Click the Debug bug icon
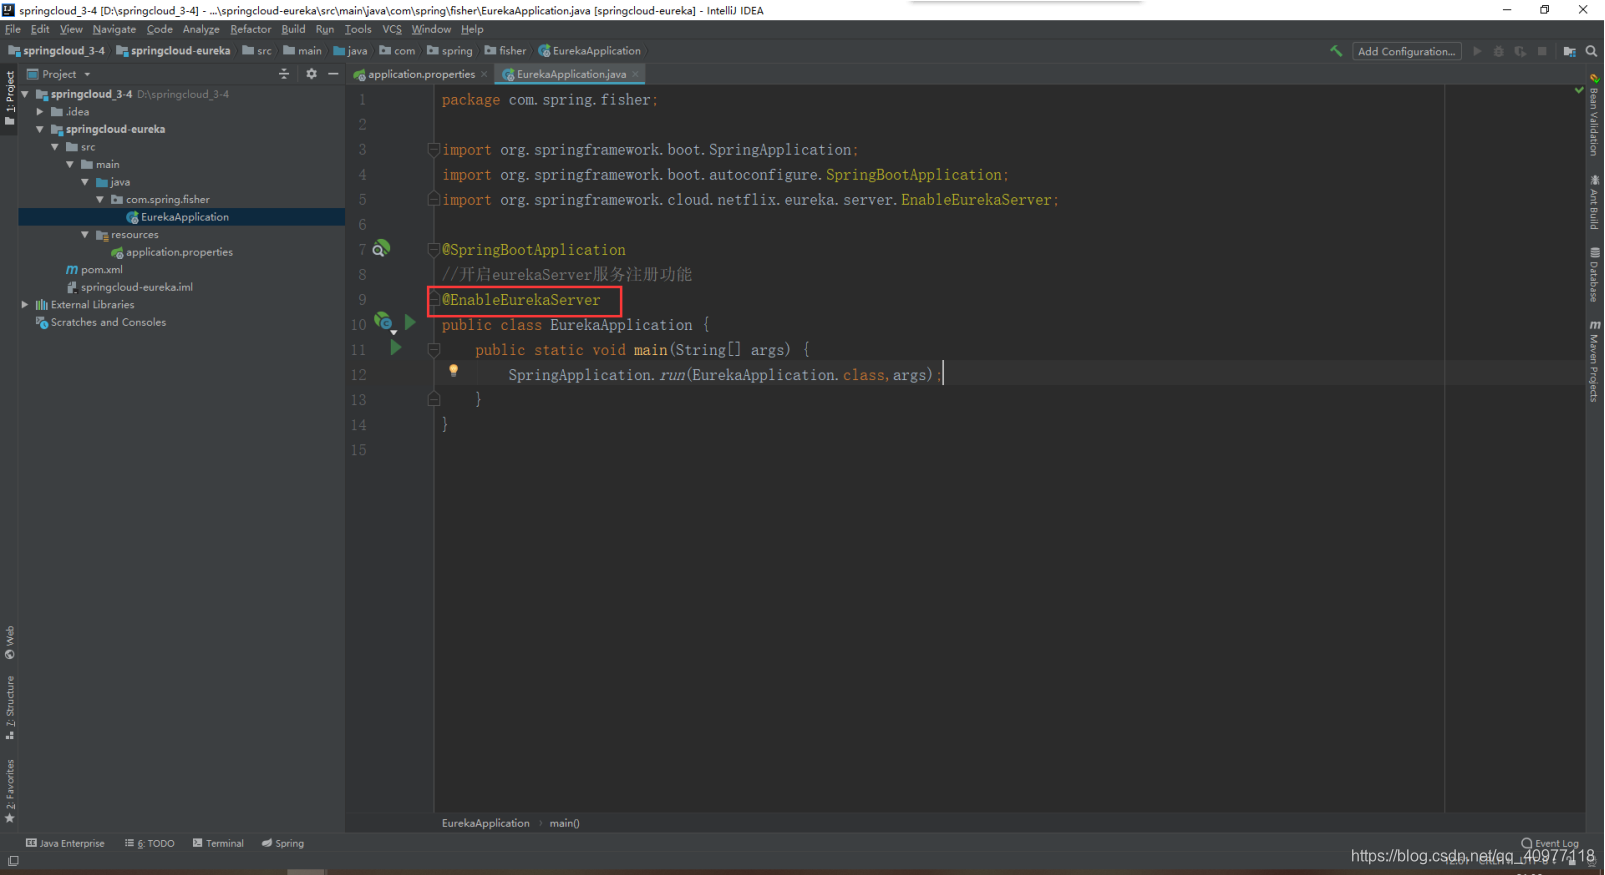This screenshot has width=1605, height=875. point(1498,51)
